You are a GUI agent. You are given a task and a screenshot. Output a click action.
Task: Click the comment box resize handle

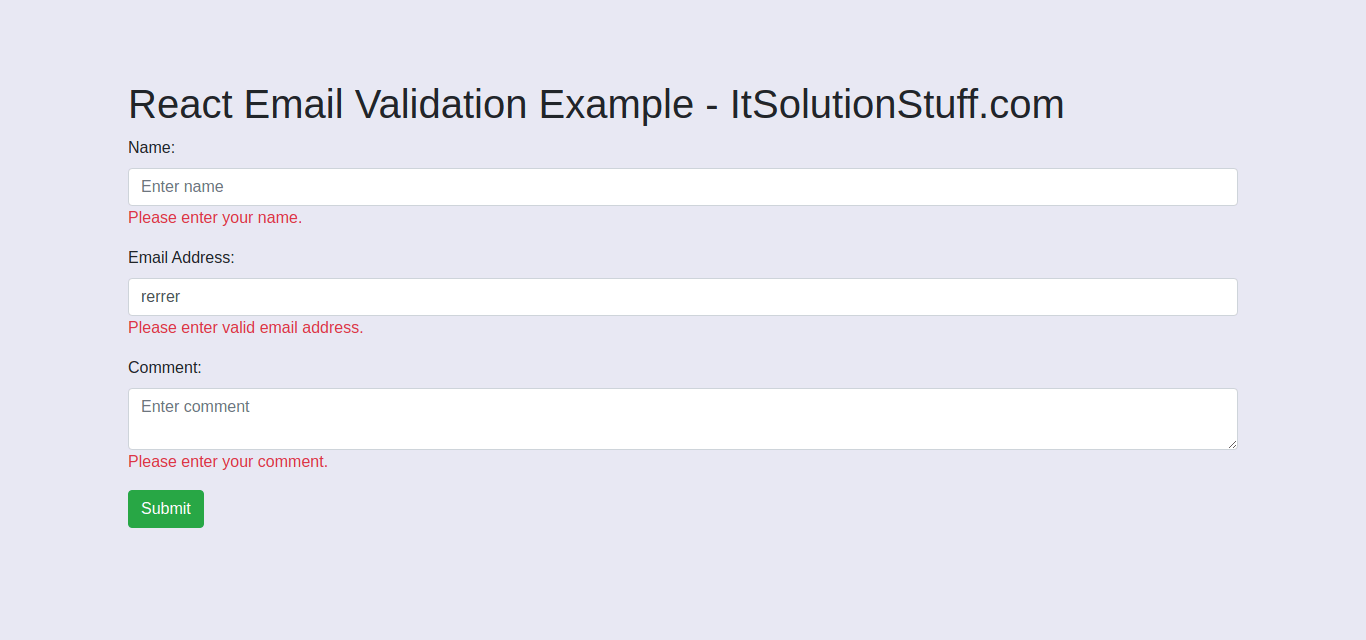click(x=1232, y=444)
